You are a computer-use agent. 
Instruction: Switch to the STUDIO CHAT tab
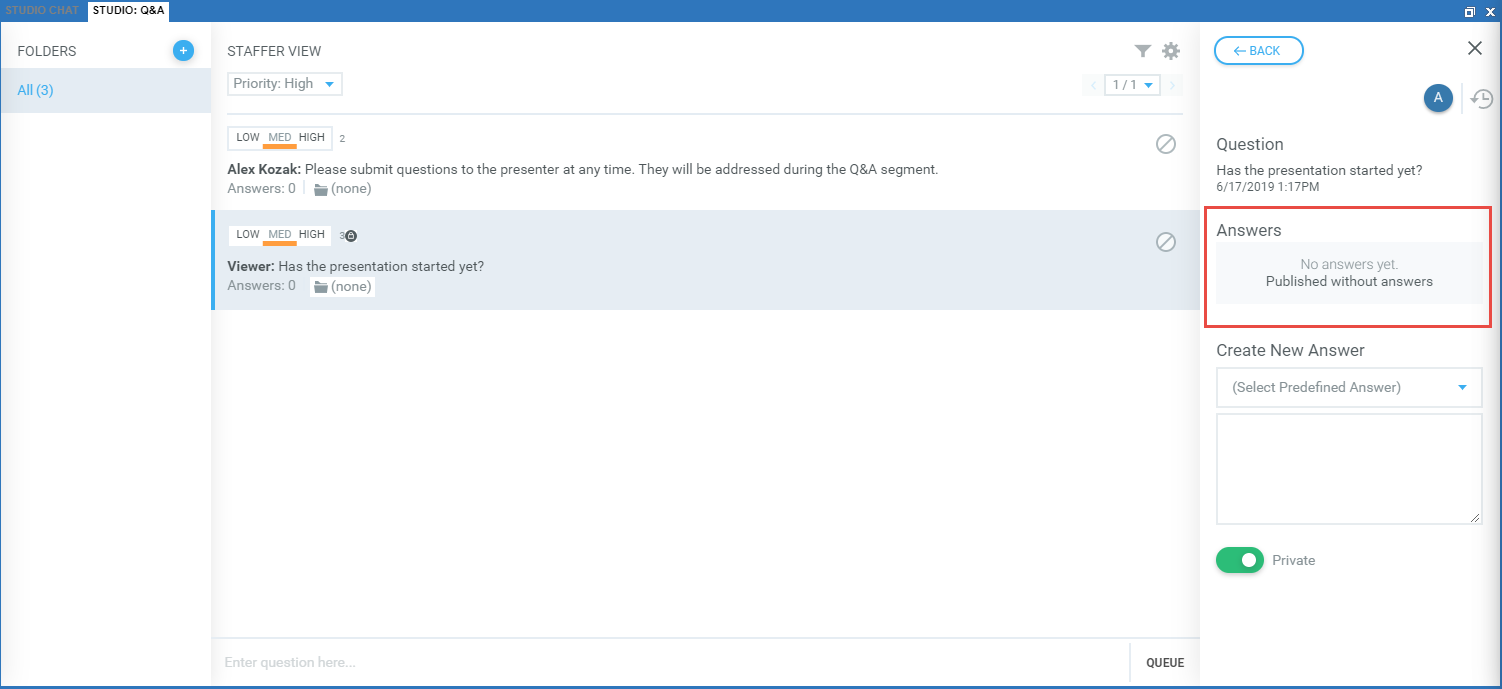[42, 11]
